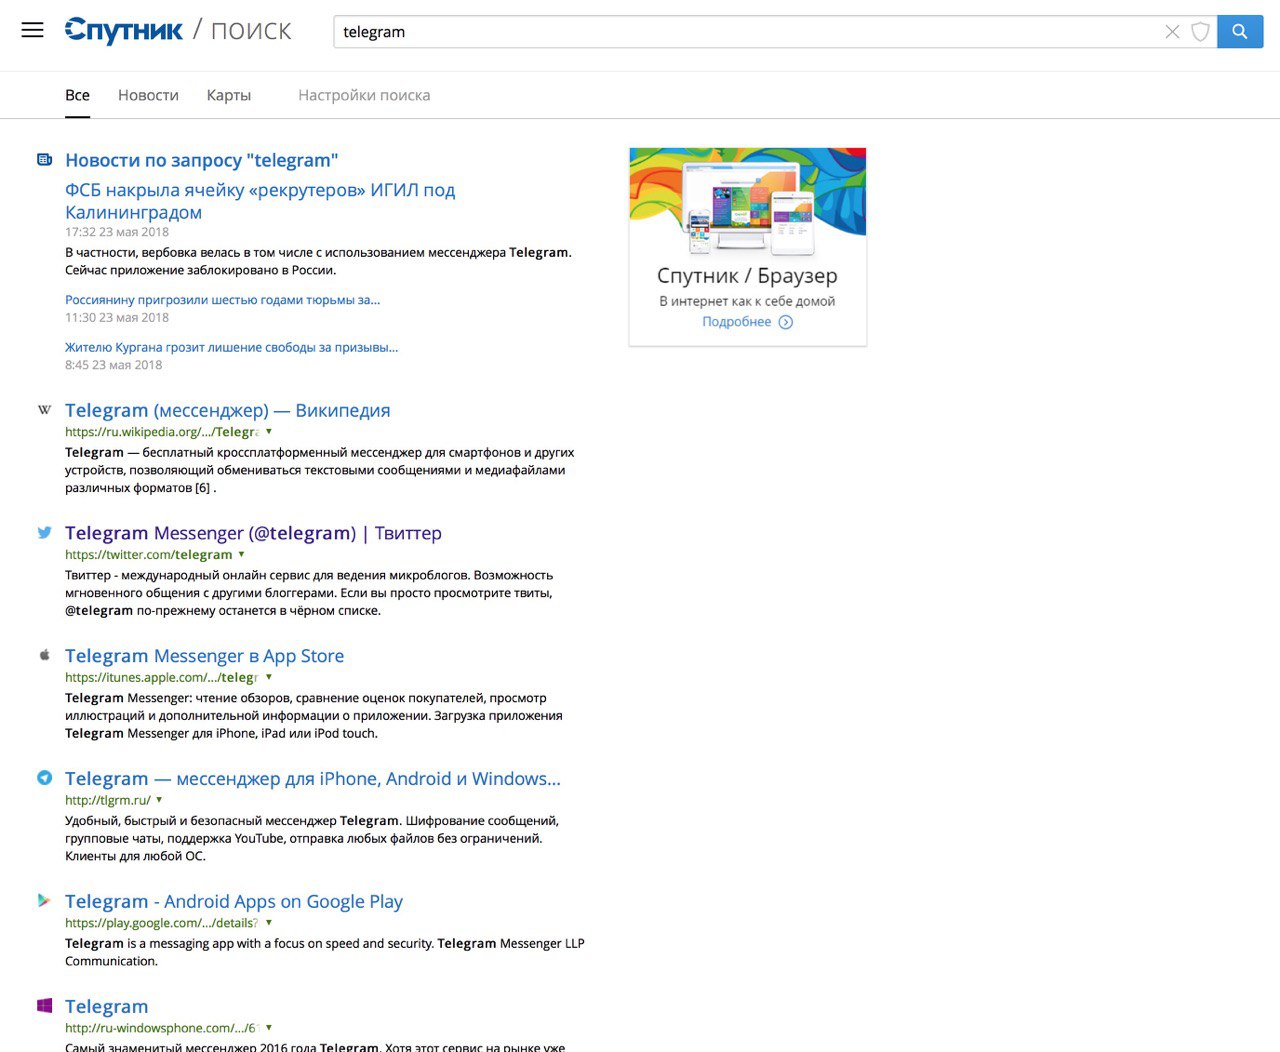This screenshot has height=1052, width=1280.
Task: Expand dropdown arrow after ru.wikipedia.org URL
Action: coord(269,432)
